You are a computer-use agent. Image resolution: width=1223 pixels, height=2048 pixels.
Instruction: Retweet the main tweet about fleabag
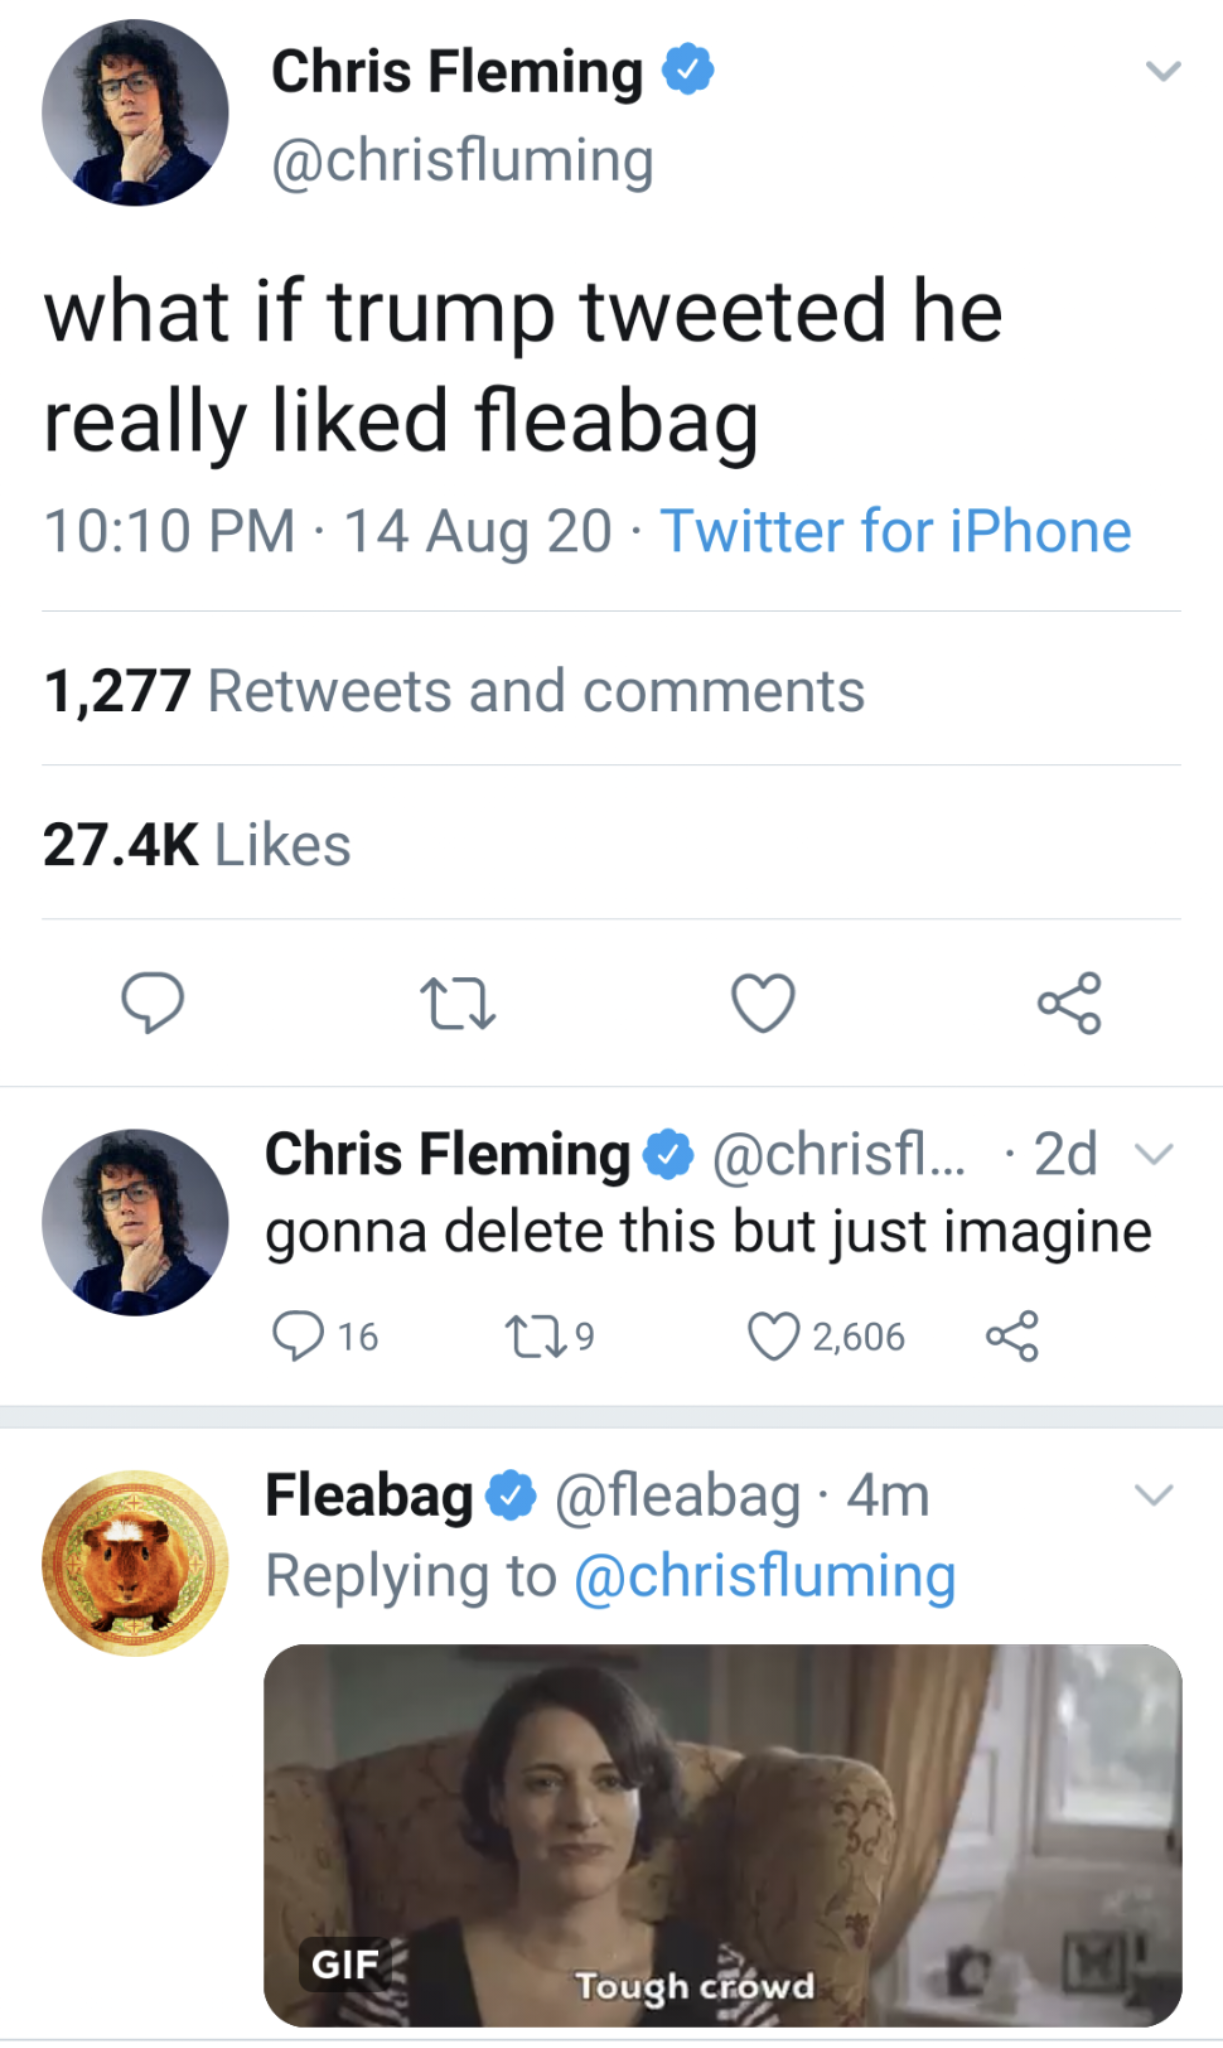457,1003
